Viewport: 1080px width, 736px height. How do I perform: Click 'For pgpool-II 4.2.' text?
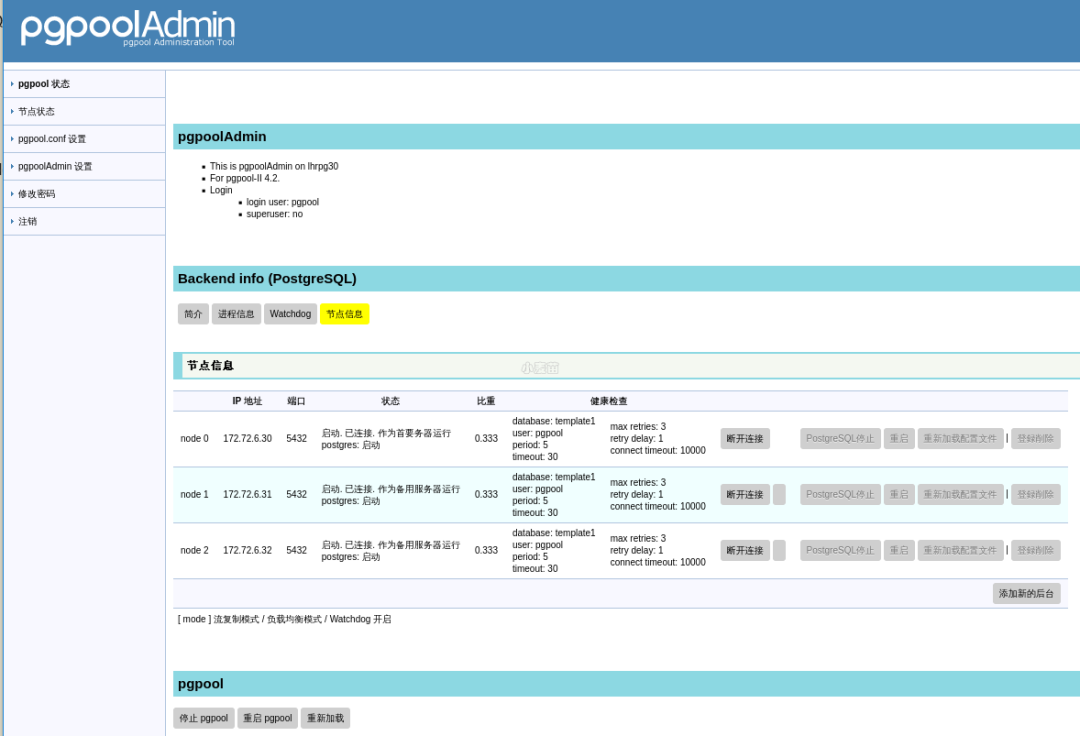pyautogui.click(x=245, y=178)
